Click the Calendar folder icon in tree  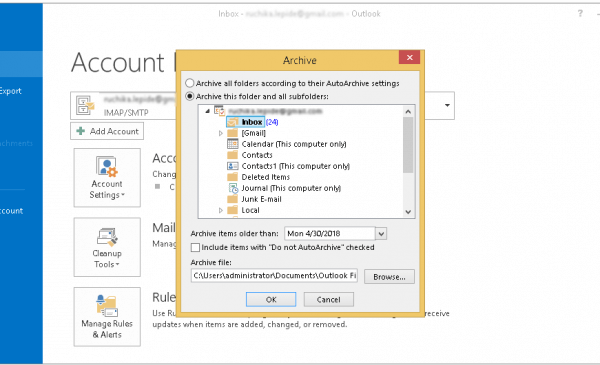233,144
